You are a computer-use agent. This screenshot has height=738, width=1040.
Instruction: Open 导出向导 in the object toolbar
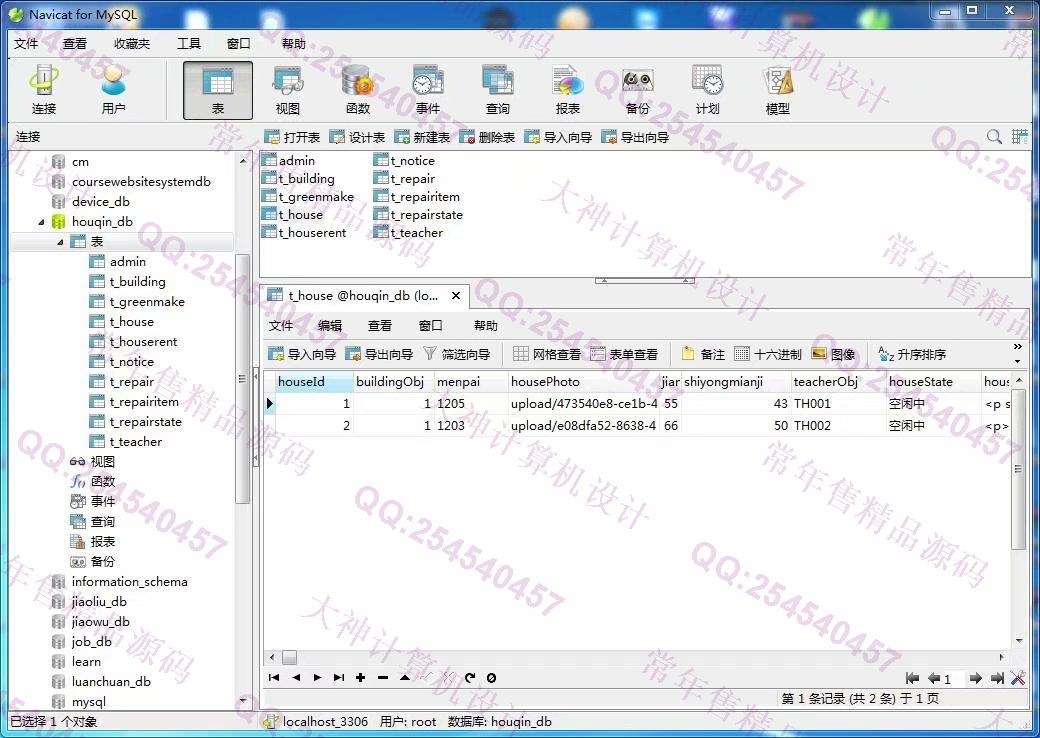coord(635,137)
